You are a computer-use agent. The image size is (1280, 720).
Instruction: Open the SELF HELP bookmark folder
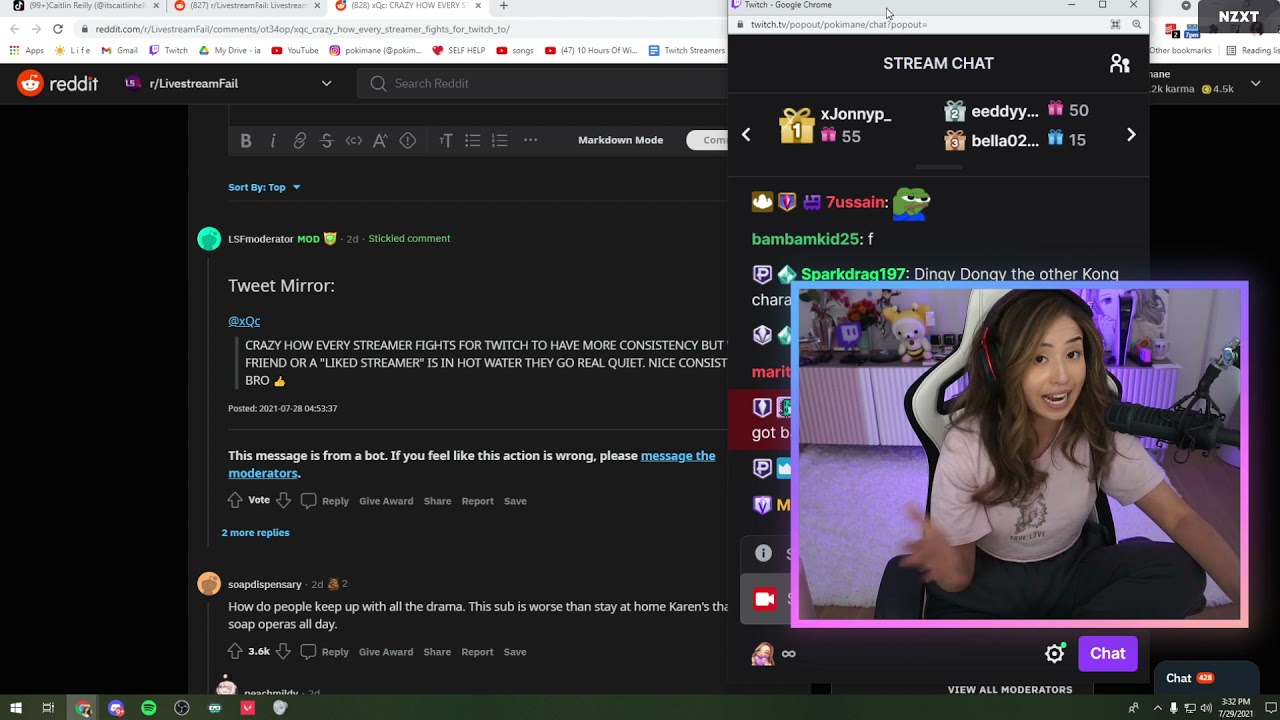(458, 50)
